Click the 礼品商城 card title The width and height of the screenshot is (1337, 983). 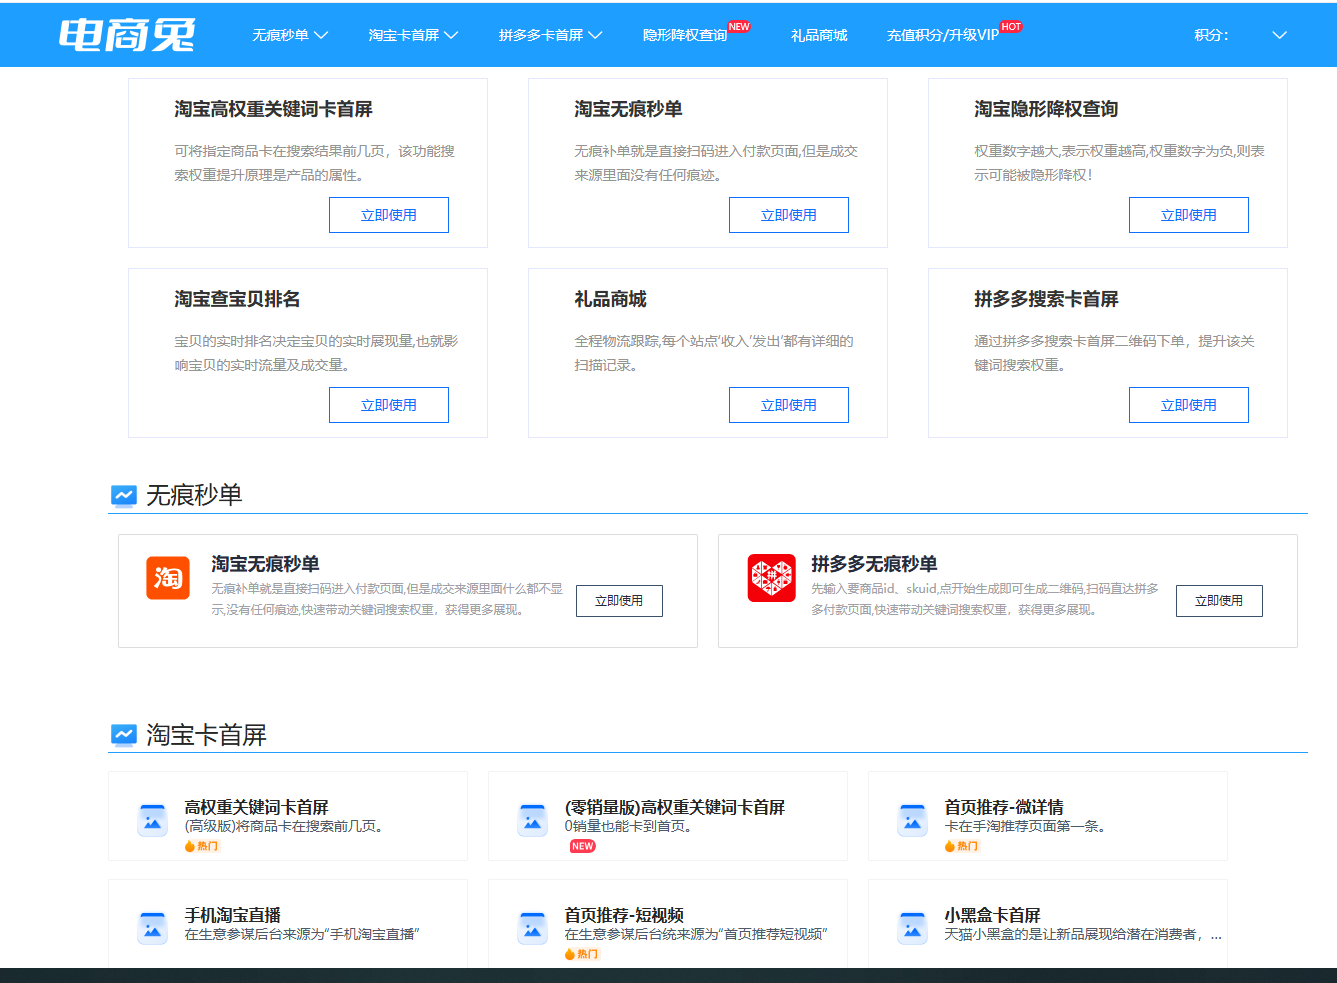pos(610,299)
